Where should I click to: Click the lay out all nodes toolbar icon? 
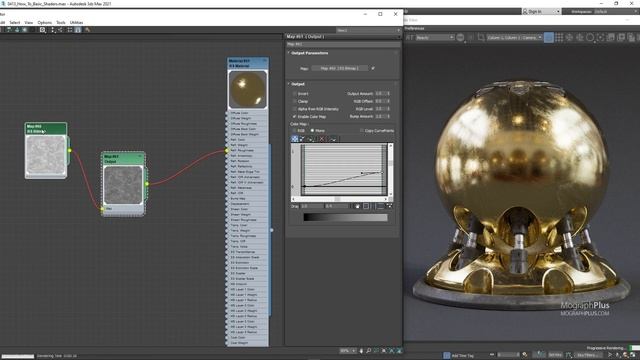(x=53, y=30)
